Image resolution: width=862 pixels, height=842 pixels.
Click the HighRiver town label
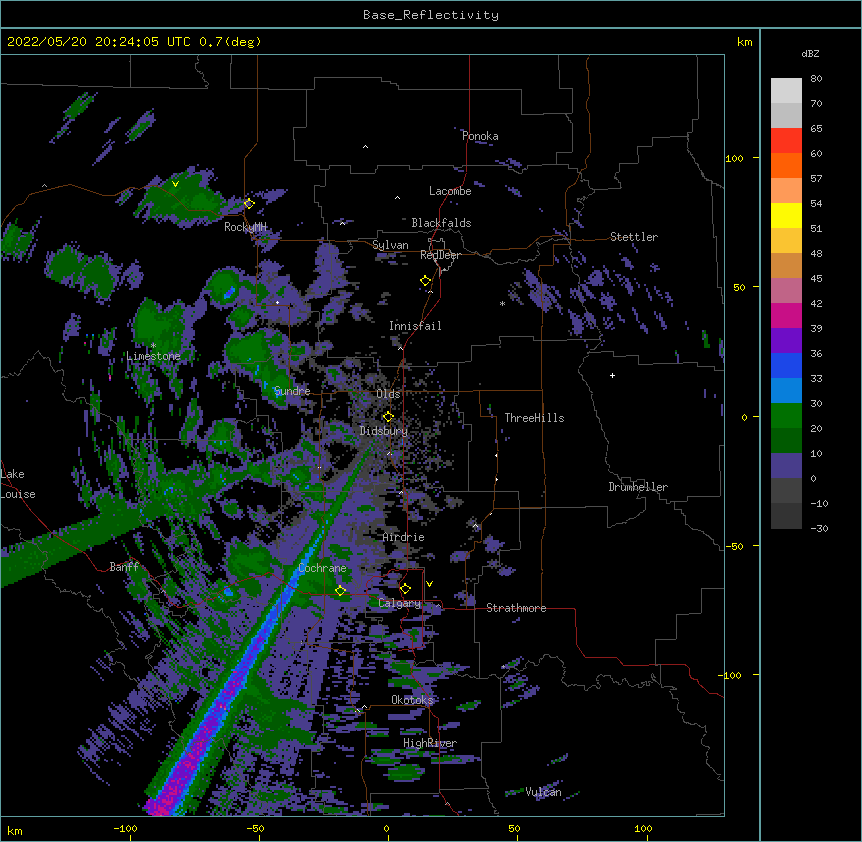click(x=430, y=743)
